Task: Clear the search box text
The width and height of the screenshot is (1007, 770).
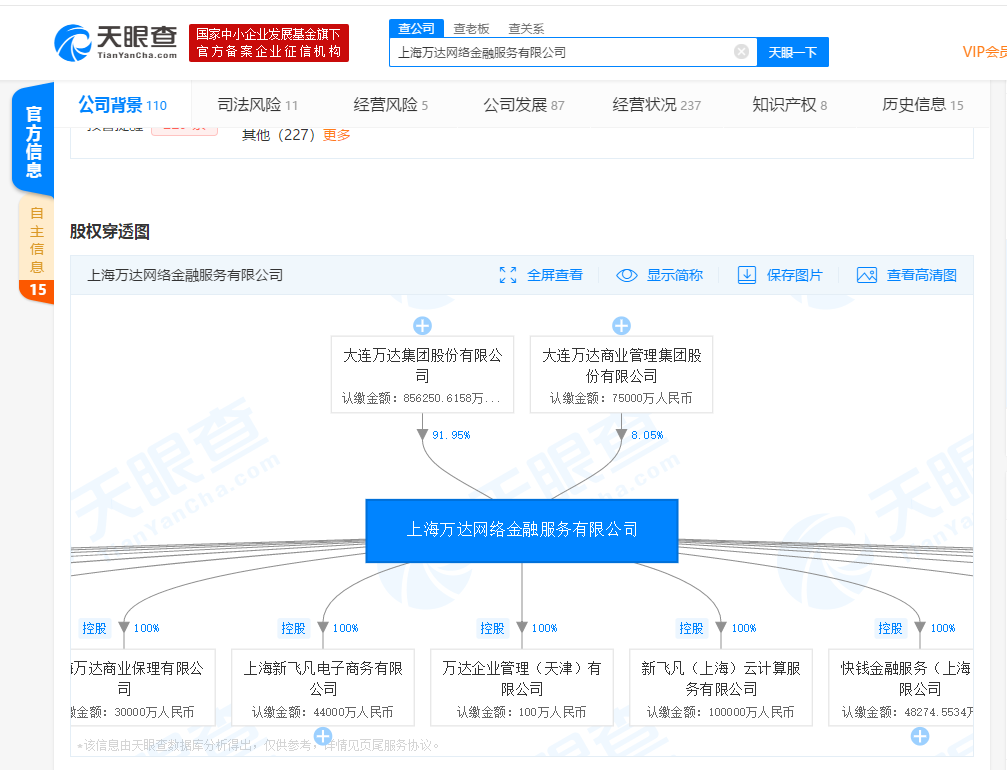Action: 741,52
